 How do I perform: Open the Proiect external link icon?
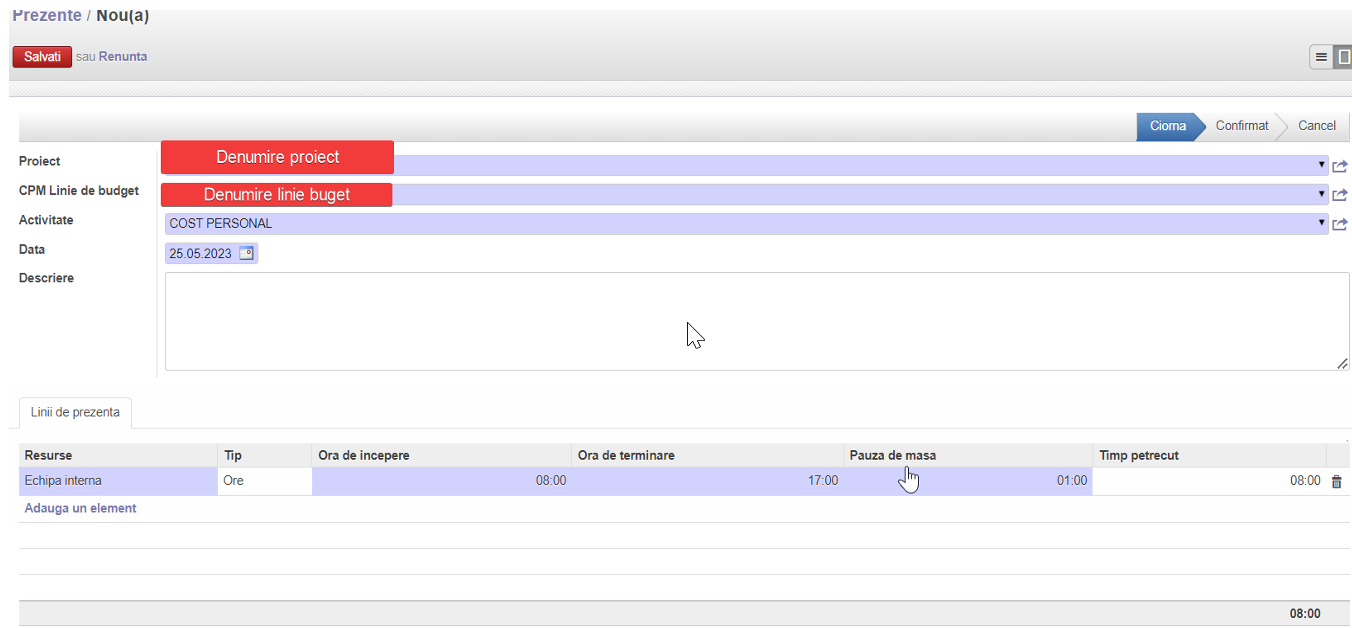1340,166
